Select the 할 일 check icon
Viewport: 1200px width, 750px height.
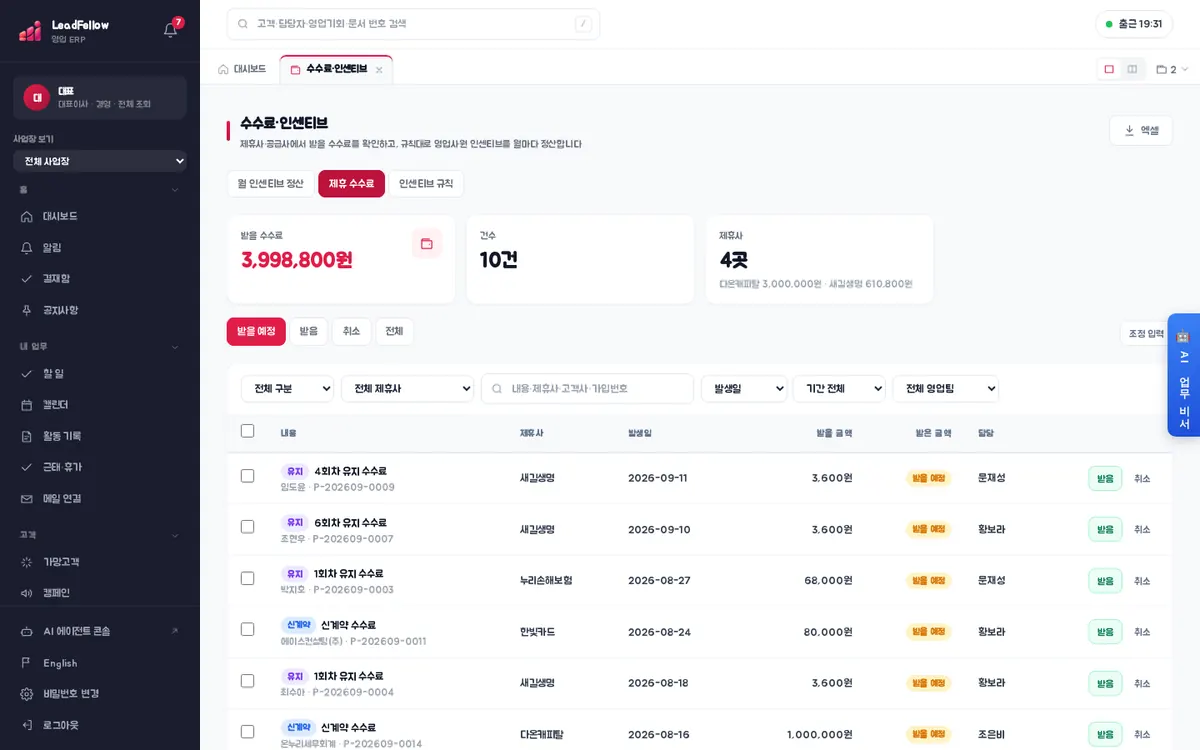coord(27,373)
